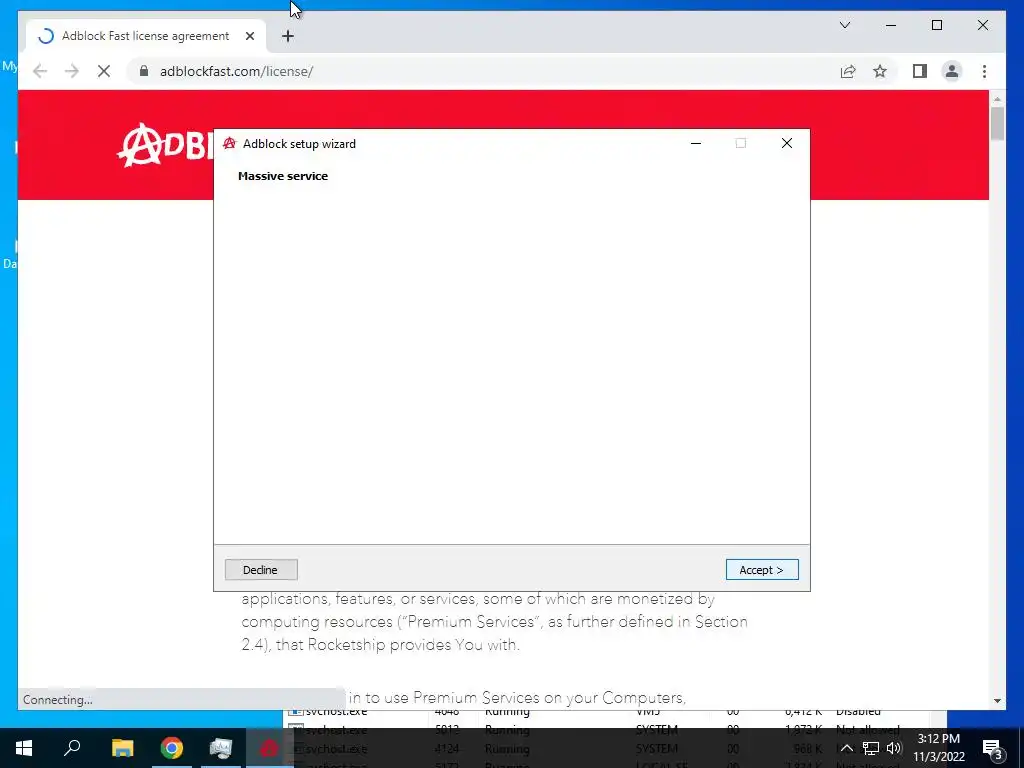
Task: Open the Chrome three-dot menu
Action: click(984, 71)
